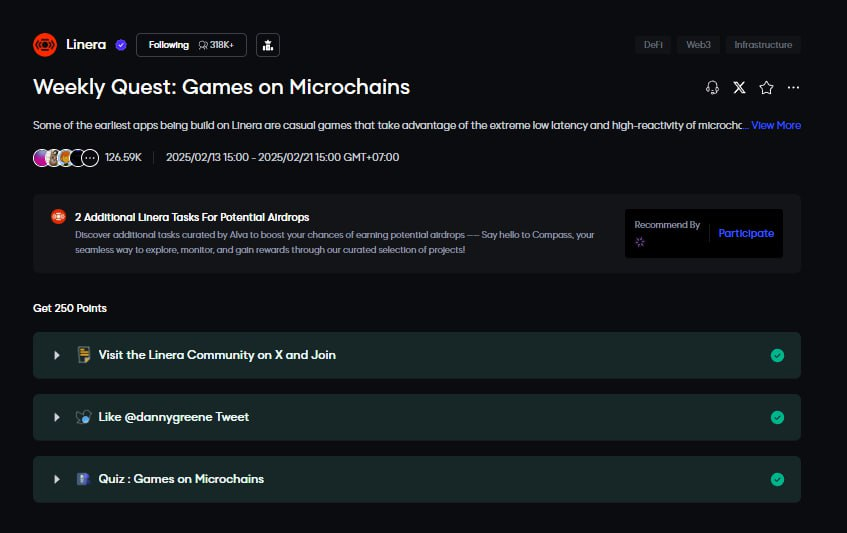The height and width of the screenshot is (533, 847).
Task: Click the document icon on the Visit Linera Community task
Action: tap(84, 355)
